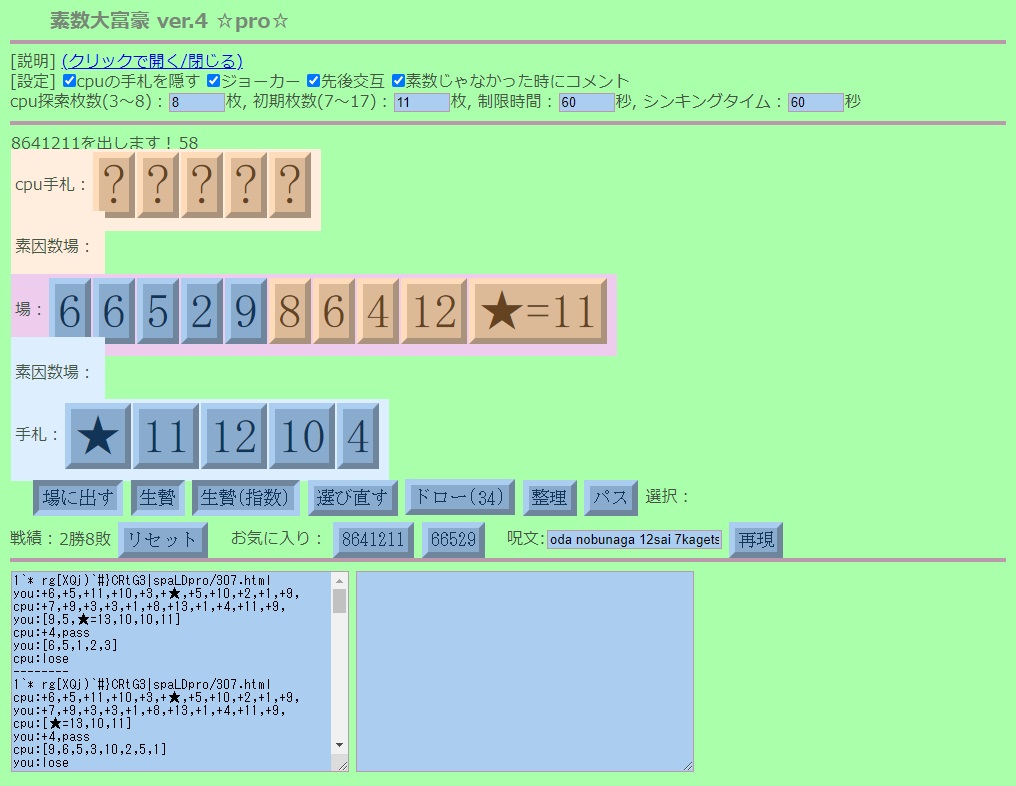Click favorite 8641211 button

[x=373, y=540]
